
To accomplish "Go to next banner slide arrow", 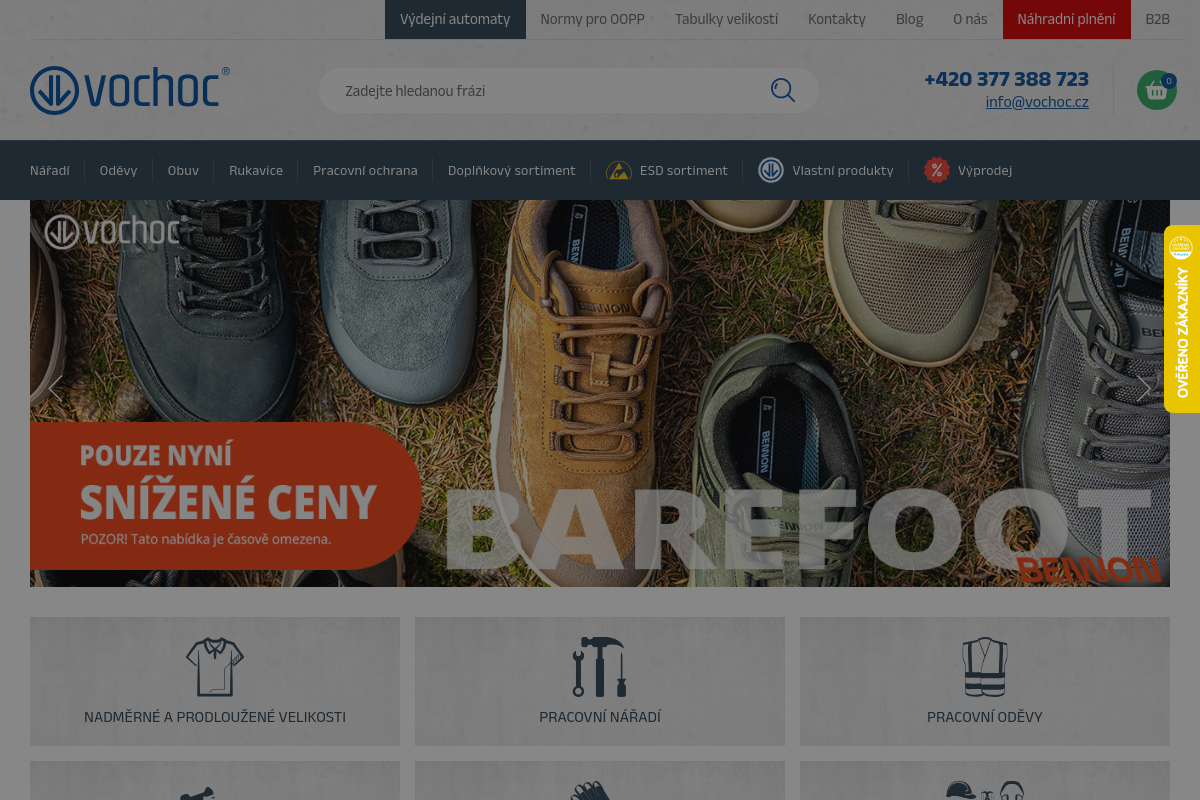I will coord(1144,388).
